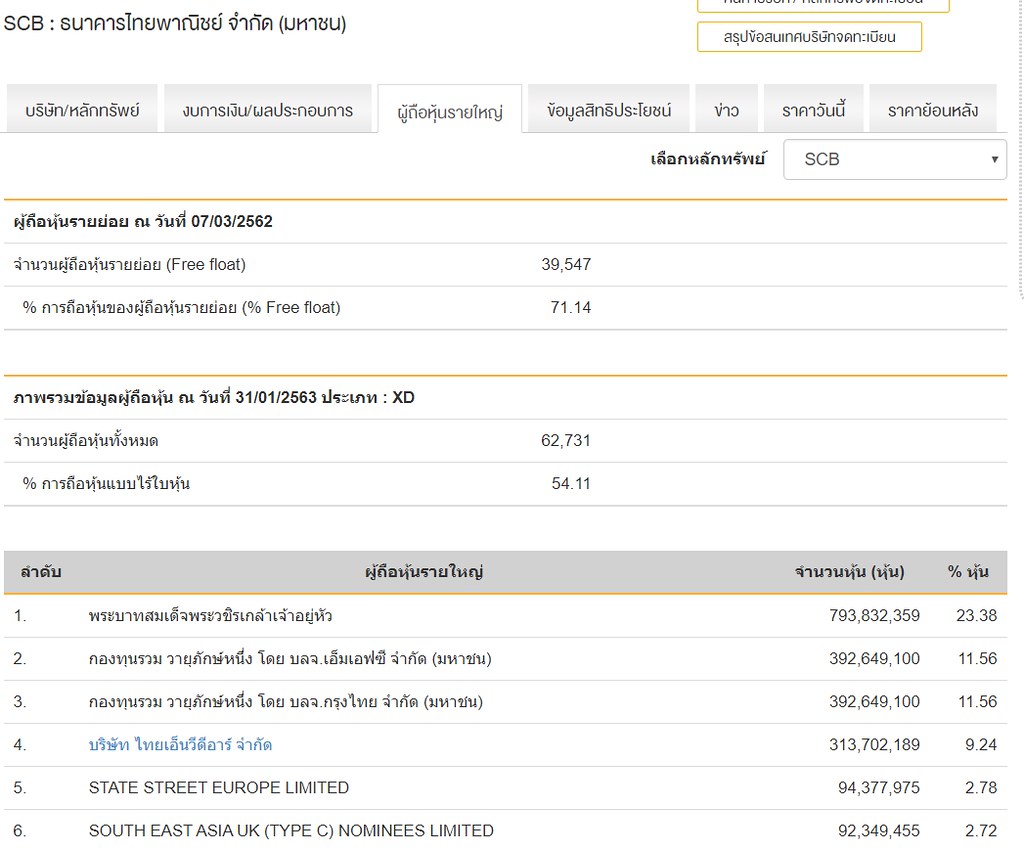This screenshot has height=851, width=1024.
Task: Click share count 313,702,189
Action: [x=874, y=745]
